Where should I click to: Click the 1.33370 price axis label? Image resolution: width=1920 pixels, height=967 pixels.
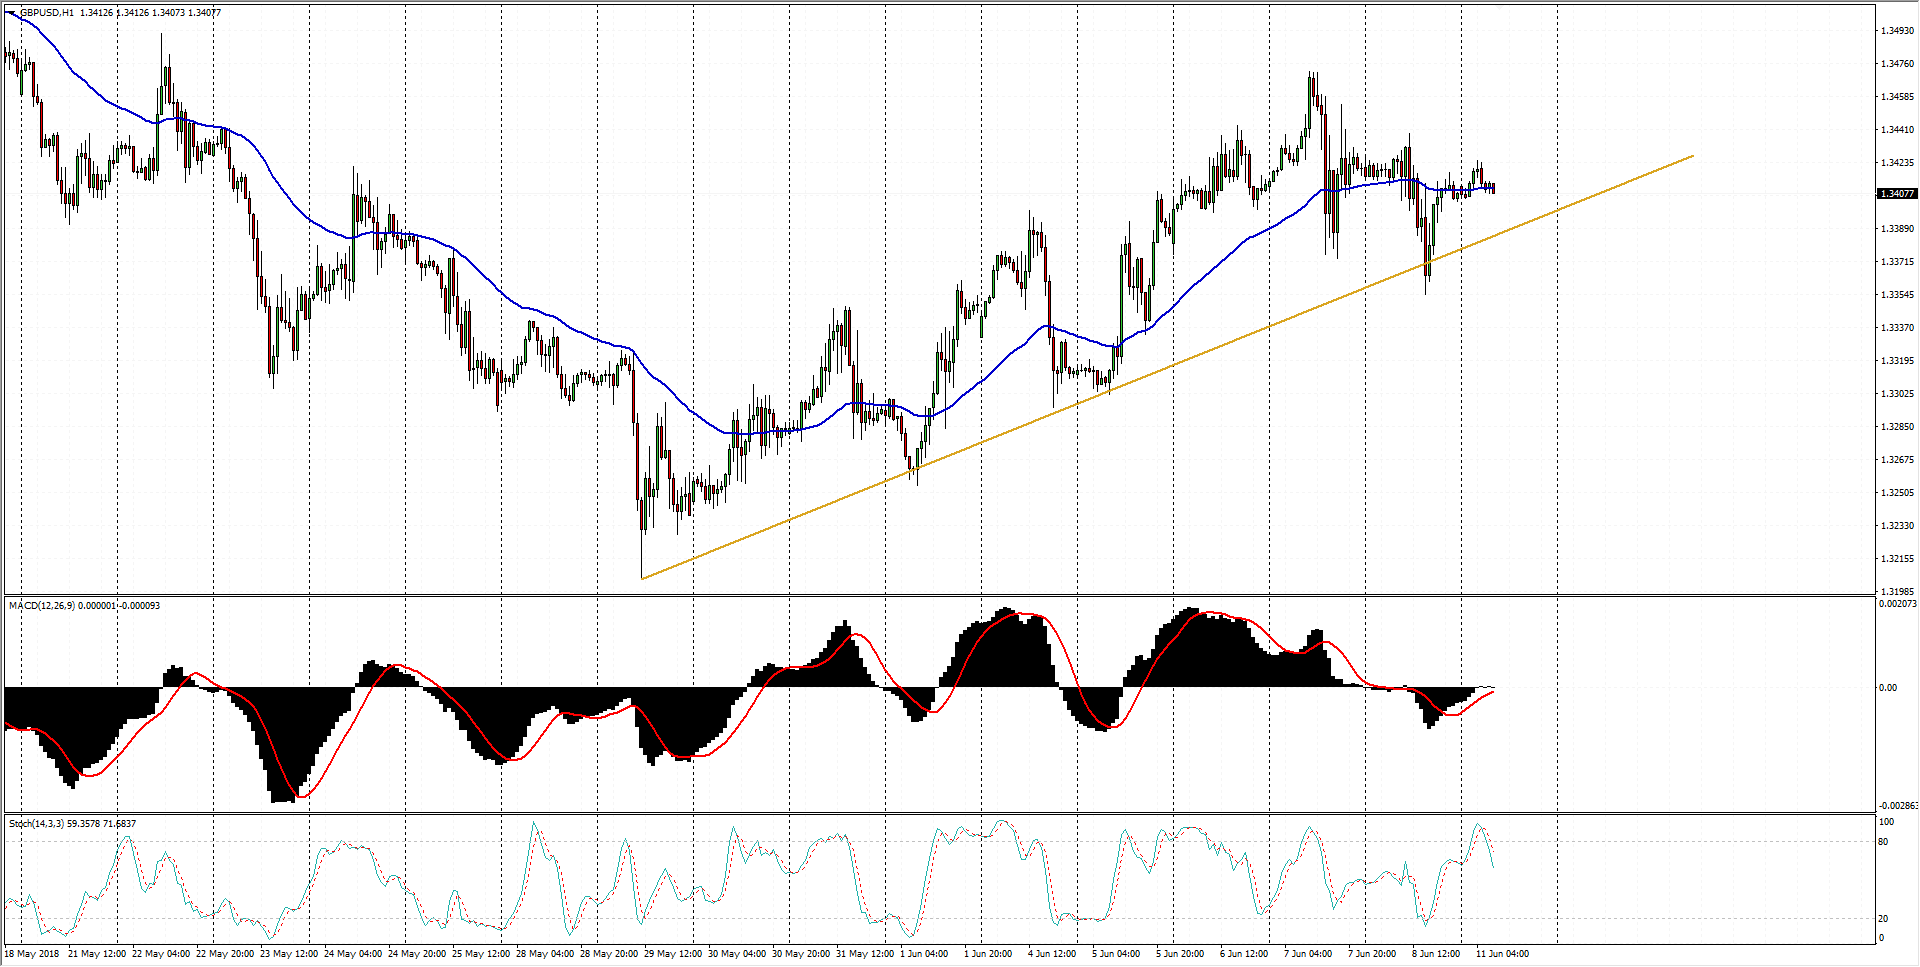1896,328
